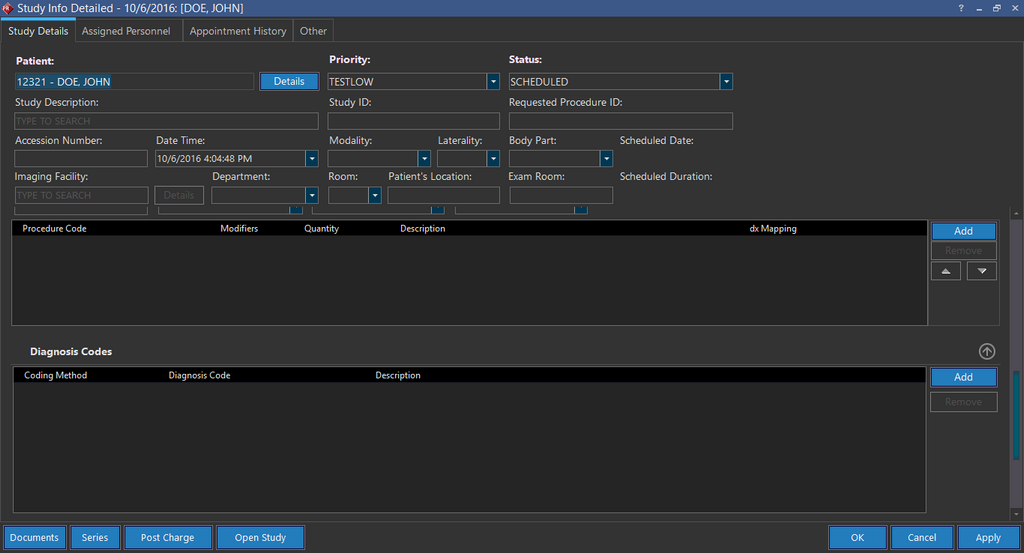Expand the Body Part dropdown
Viewport: 1024px width, 553px height.
coord(606,158)
